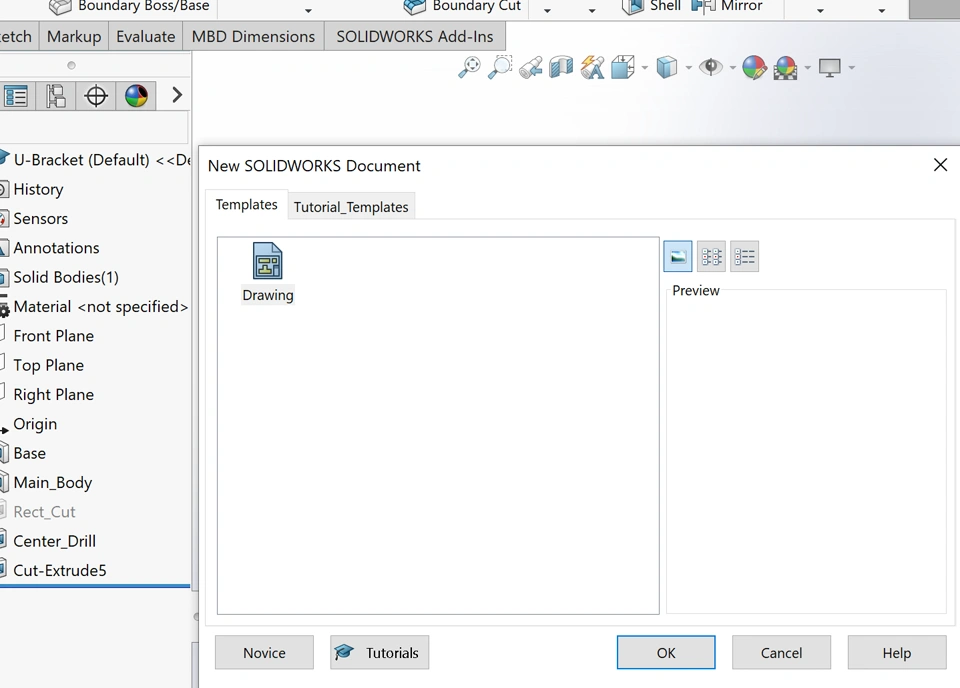Select History in feature tree

click(32, 189)
